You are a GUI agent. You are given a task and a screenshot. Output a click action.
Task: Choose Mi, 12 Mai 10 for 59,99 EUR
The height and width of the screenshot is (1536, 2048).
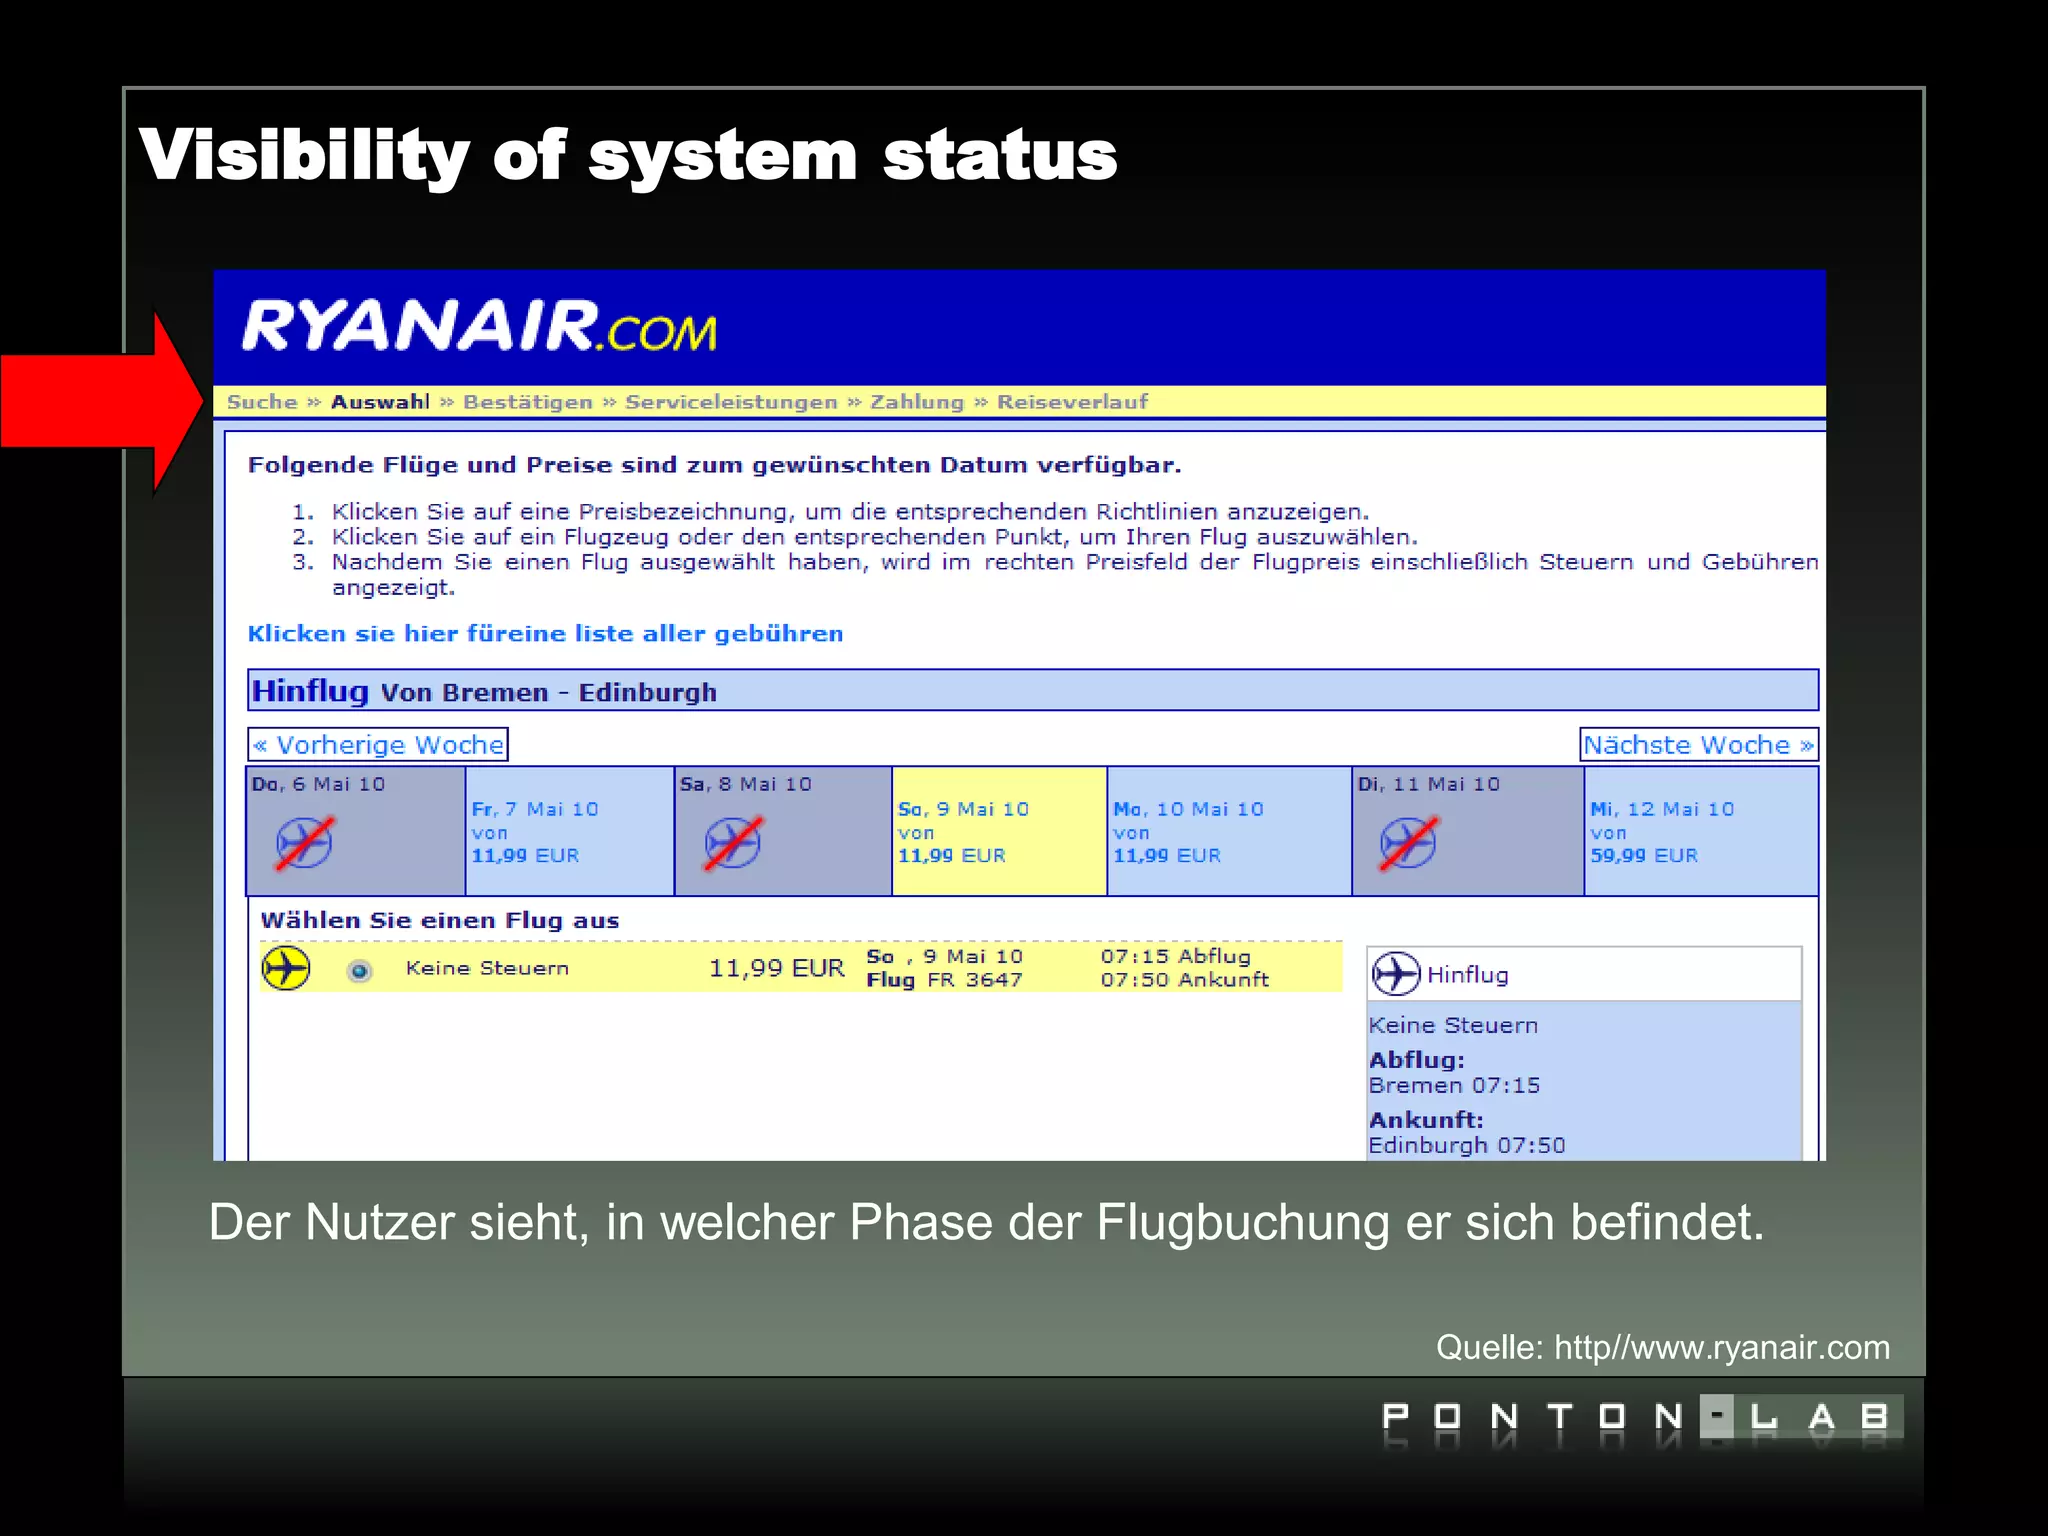point(1701,831)
